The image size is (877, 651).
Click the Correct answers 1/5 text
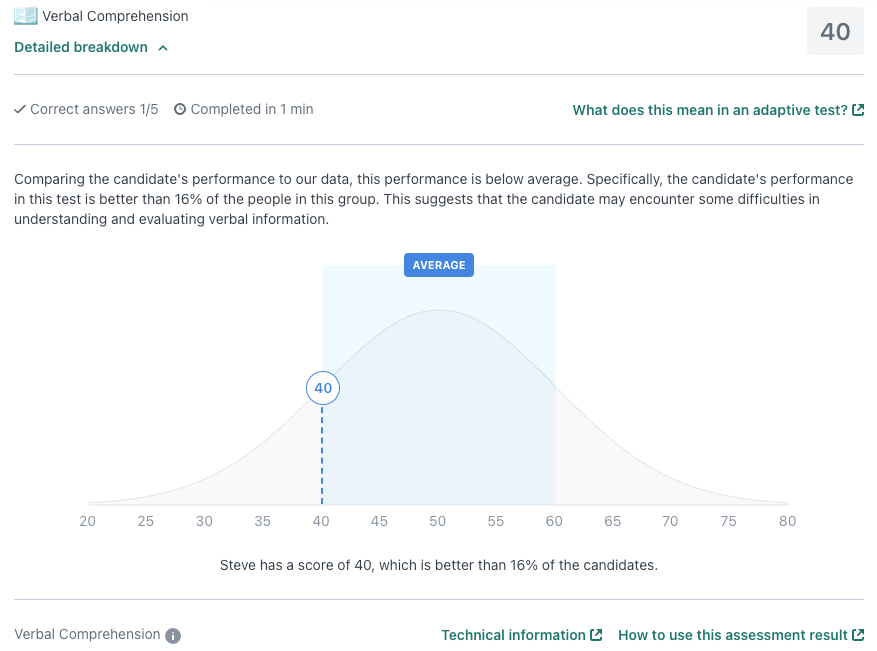[x=94, y=110]
